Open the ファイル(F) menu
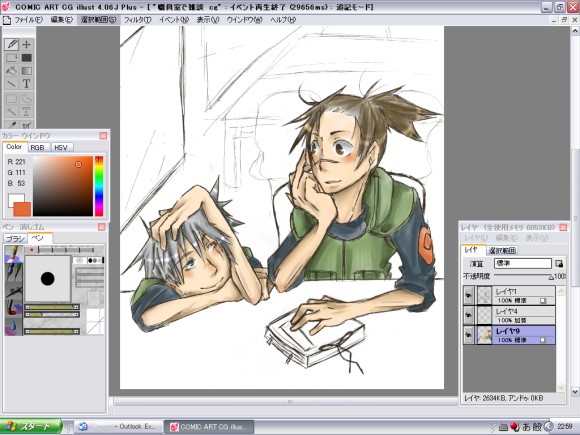 [x=28, y=20]
